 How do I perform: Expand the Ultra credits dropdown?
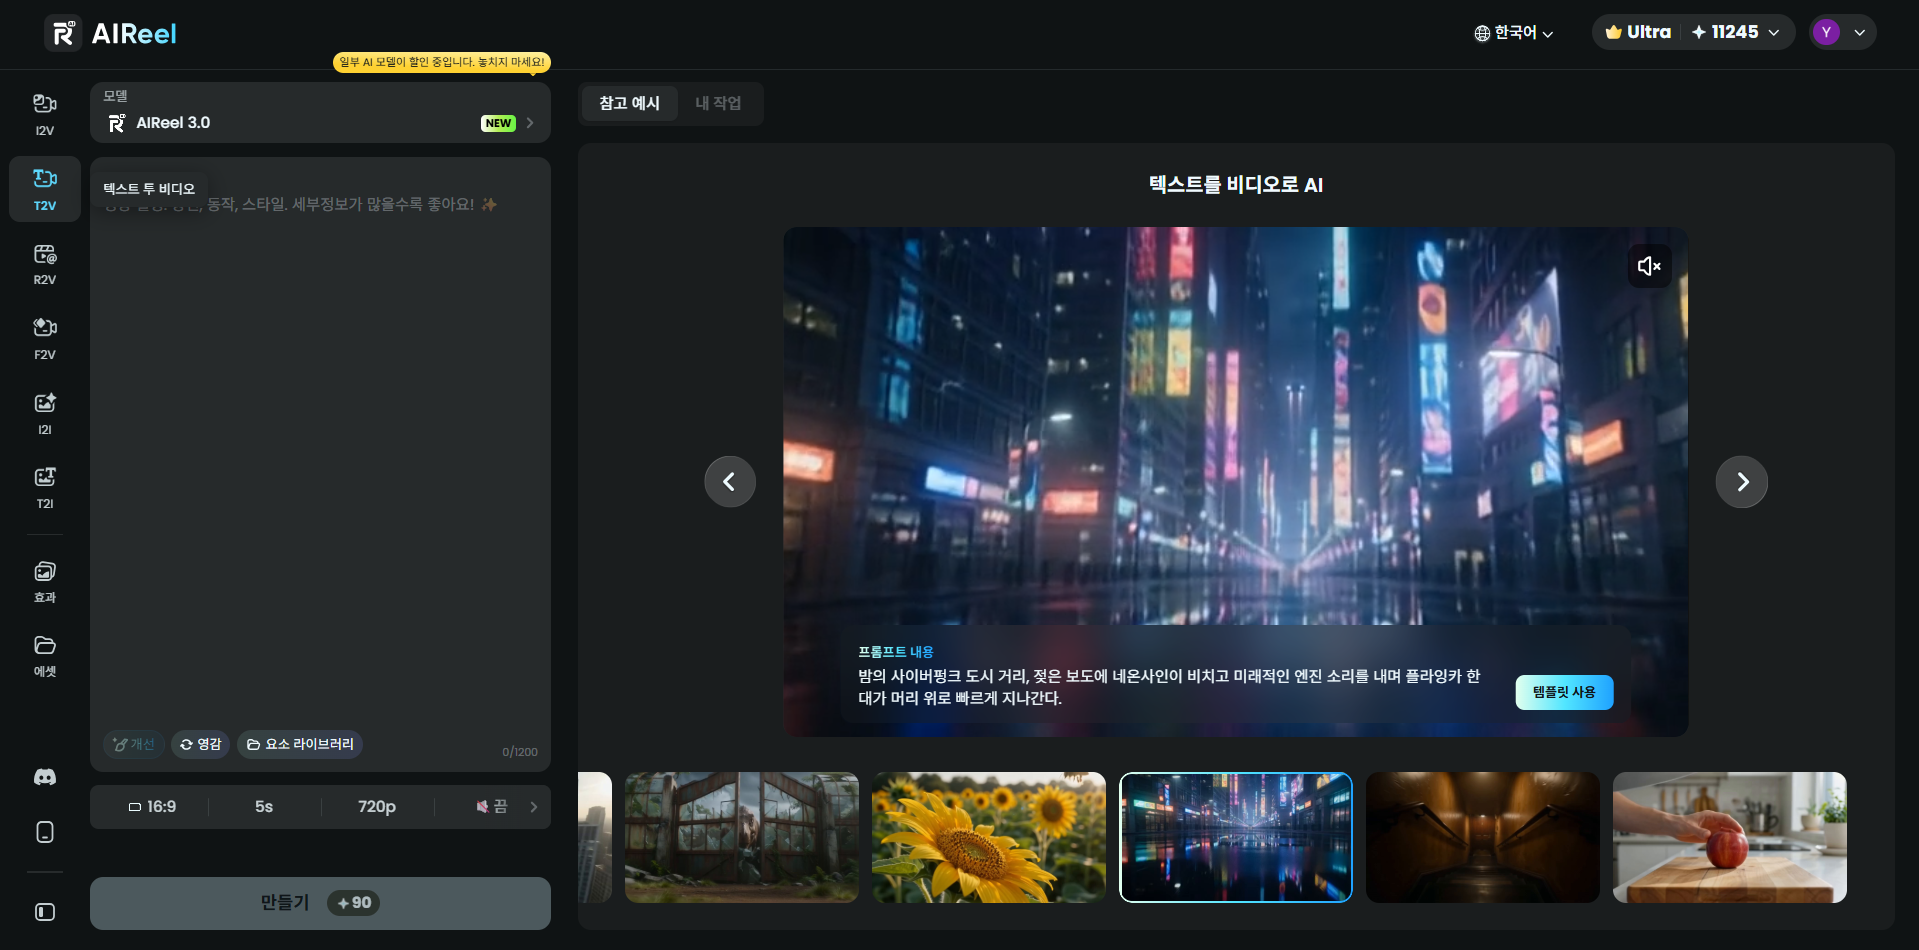point(1693,32)
